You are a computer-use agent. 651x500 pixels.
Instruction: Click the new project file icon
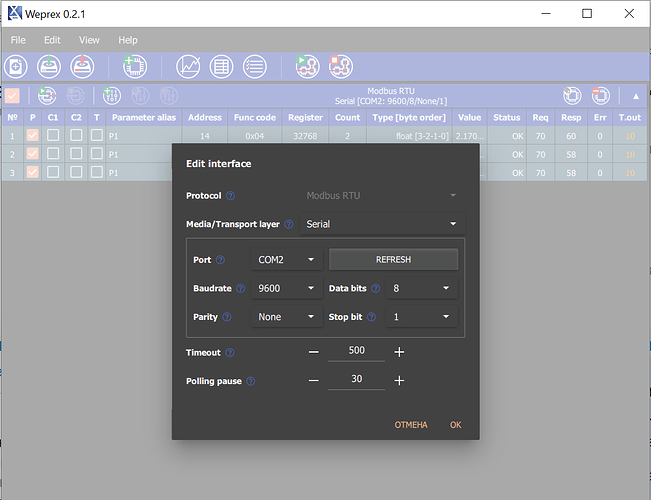click(16, 66)
